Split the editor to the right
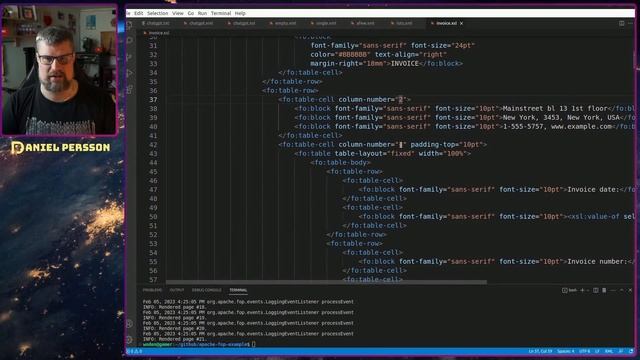The height and width of the screenshot is (360, 640). pos(622,23)
